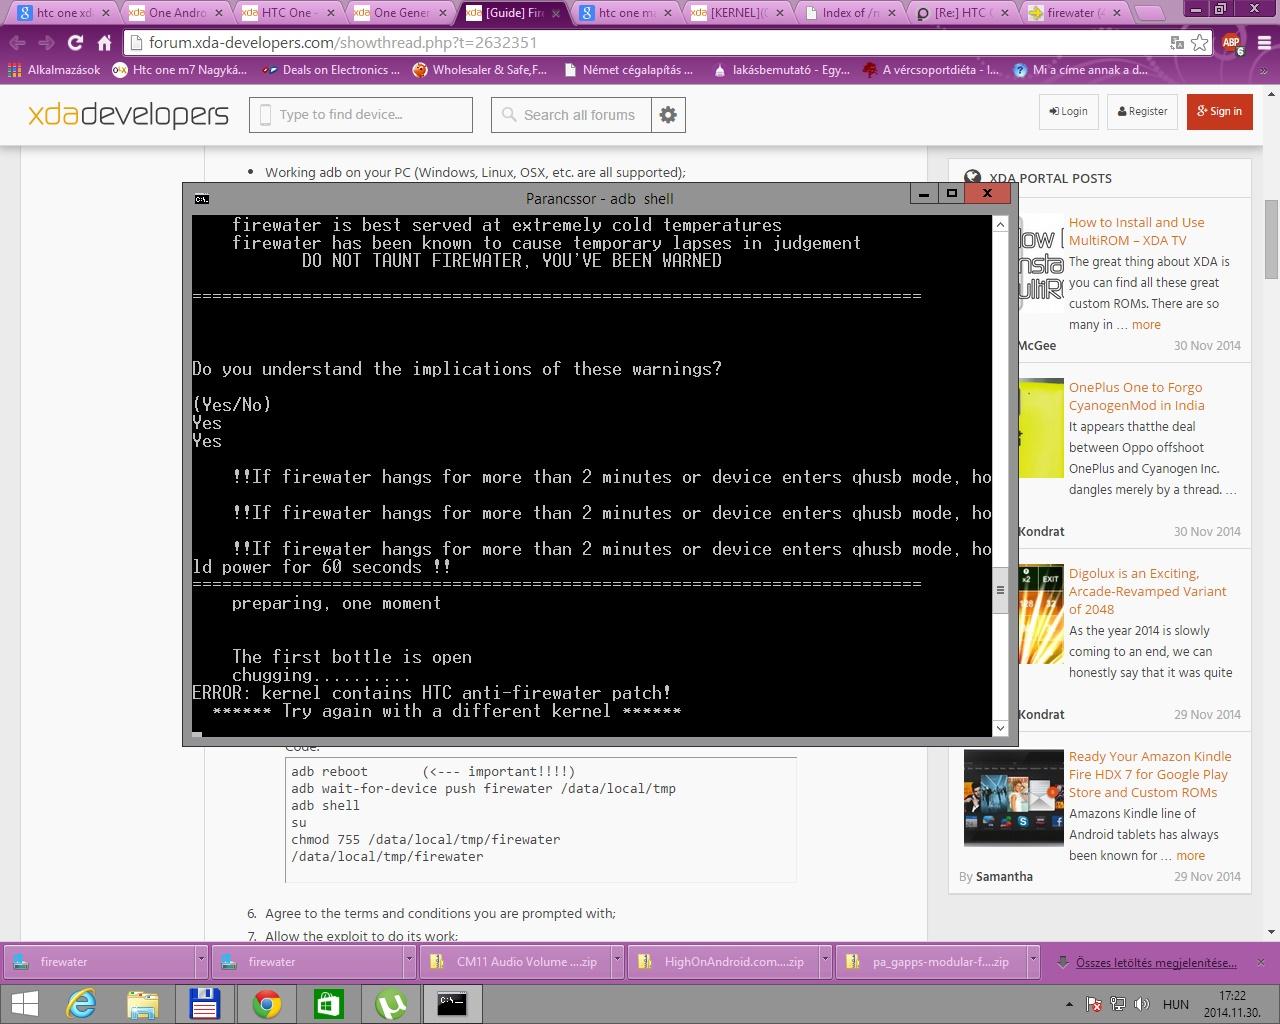This screenshot has width=1280, height=1024.
Task: Click the volume icon in system tray
Action: [1140, 1004]
